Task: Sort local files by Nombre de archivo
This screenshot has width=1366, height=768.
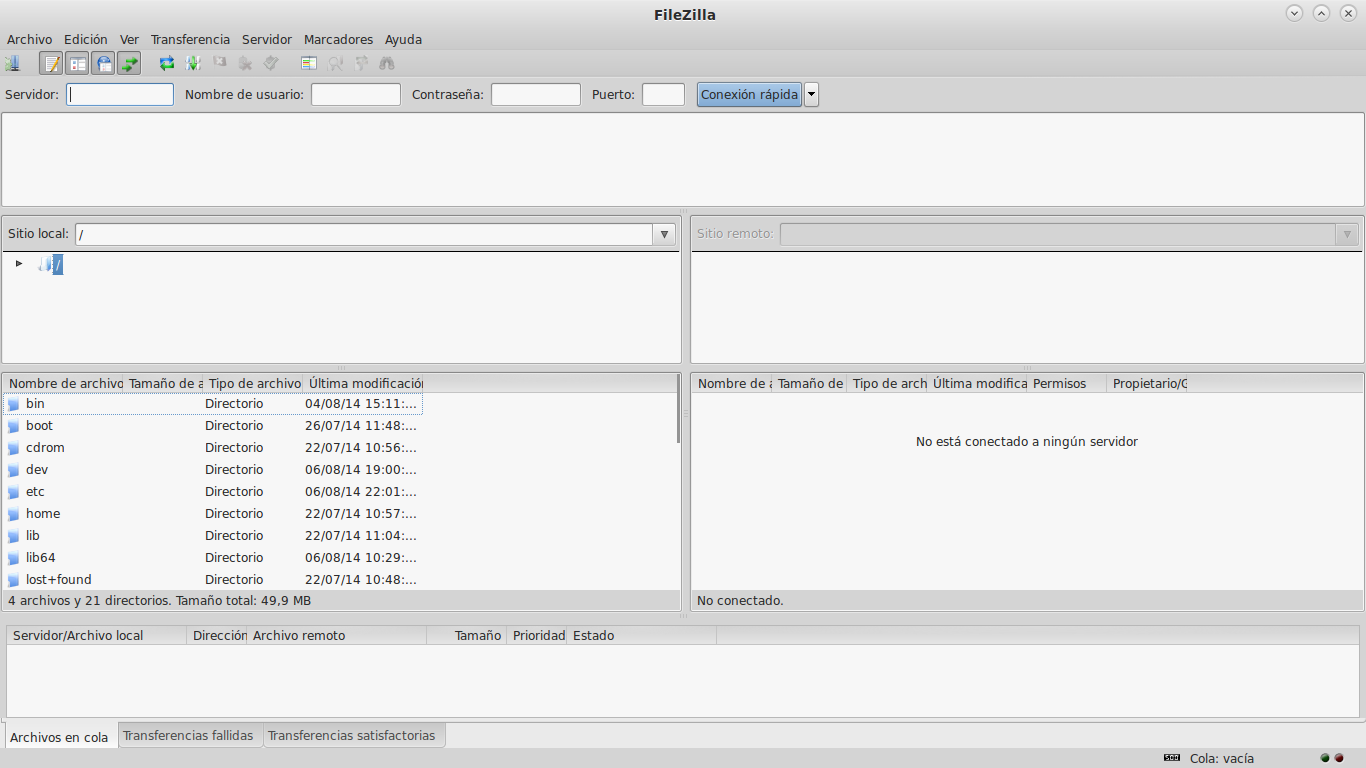Action: pyautogui.click(x=63, y=383)
